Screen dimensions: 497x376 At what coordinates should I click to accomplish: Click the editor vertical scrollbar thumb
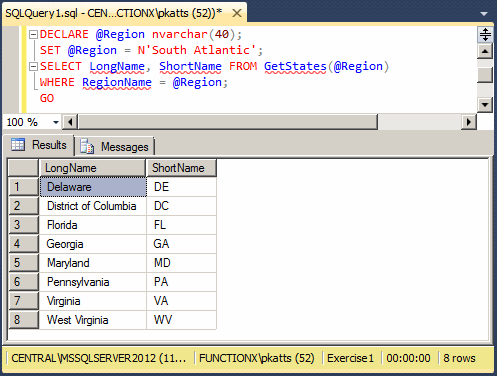point(485,75)
